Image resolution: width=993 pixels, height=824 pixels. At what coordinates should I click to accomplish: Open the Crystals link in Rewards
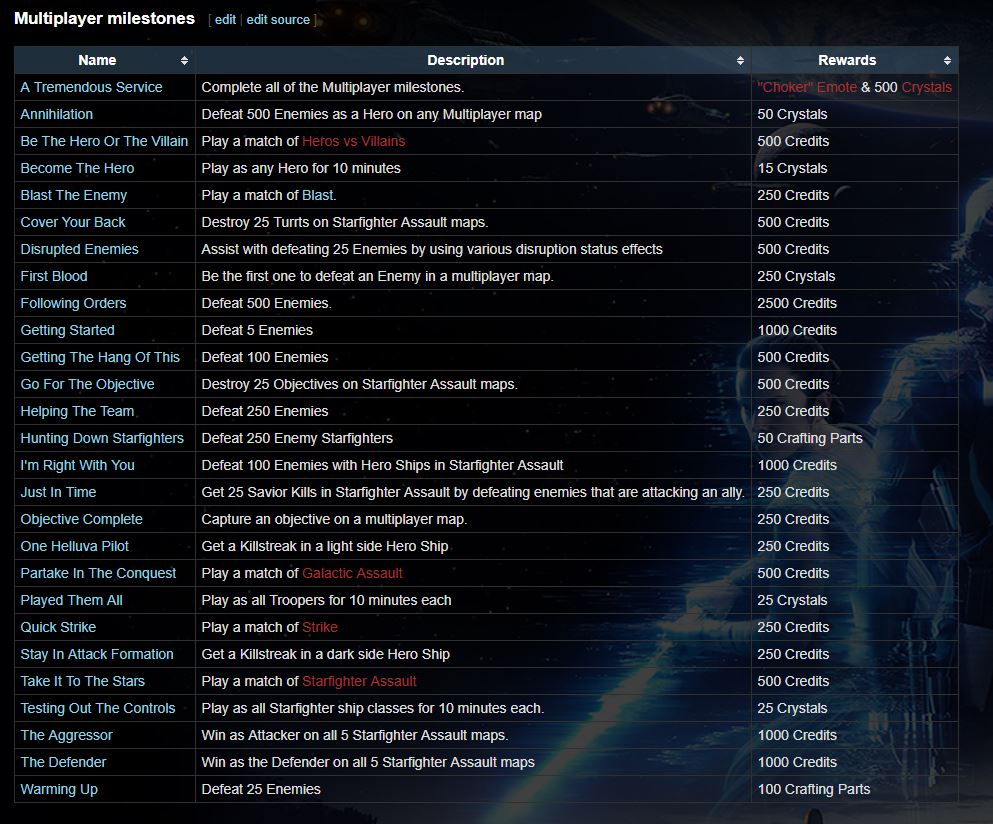(926, 87)
